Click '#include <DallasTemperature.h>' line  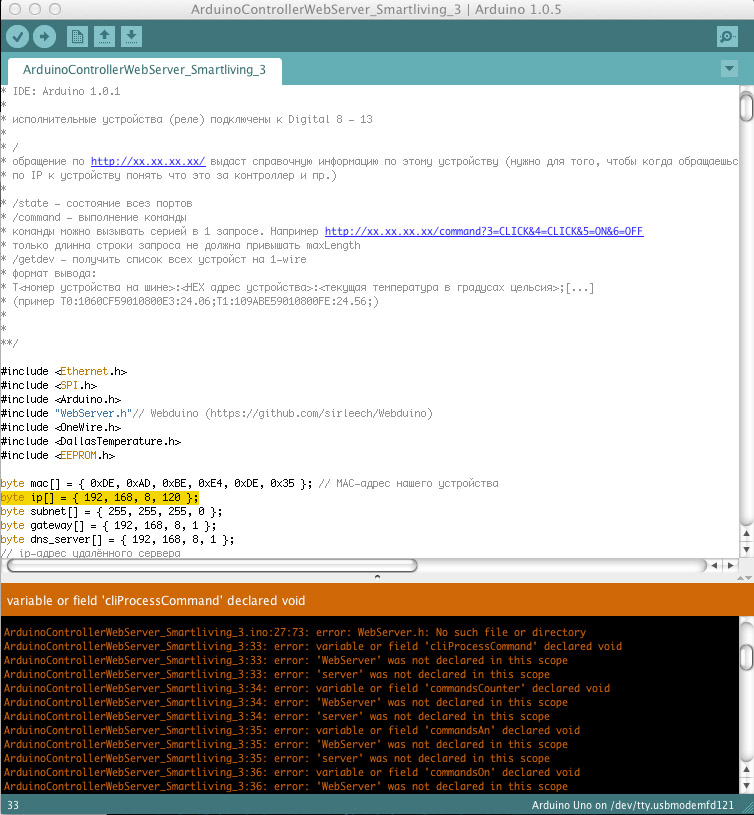pyautogui.click(x=91, y=442)
